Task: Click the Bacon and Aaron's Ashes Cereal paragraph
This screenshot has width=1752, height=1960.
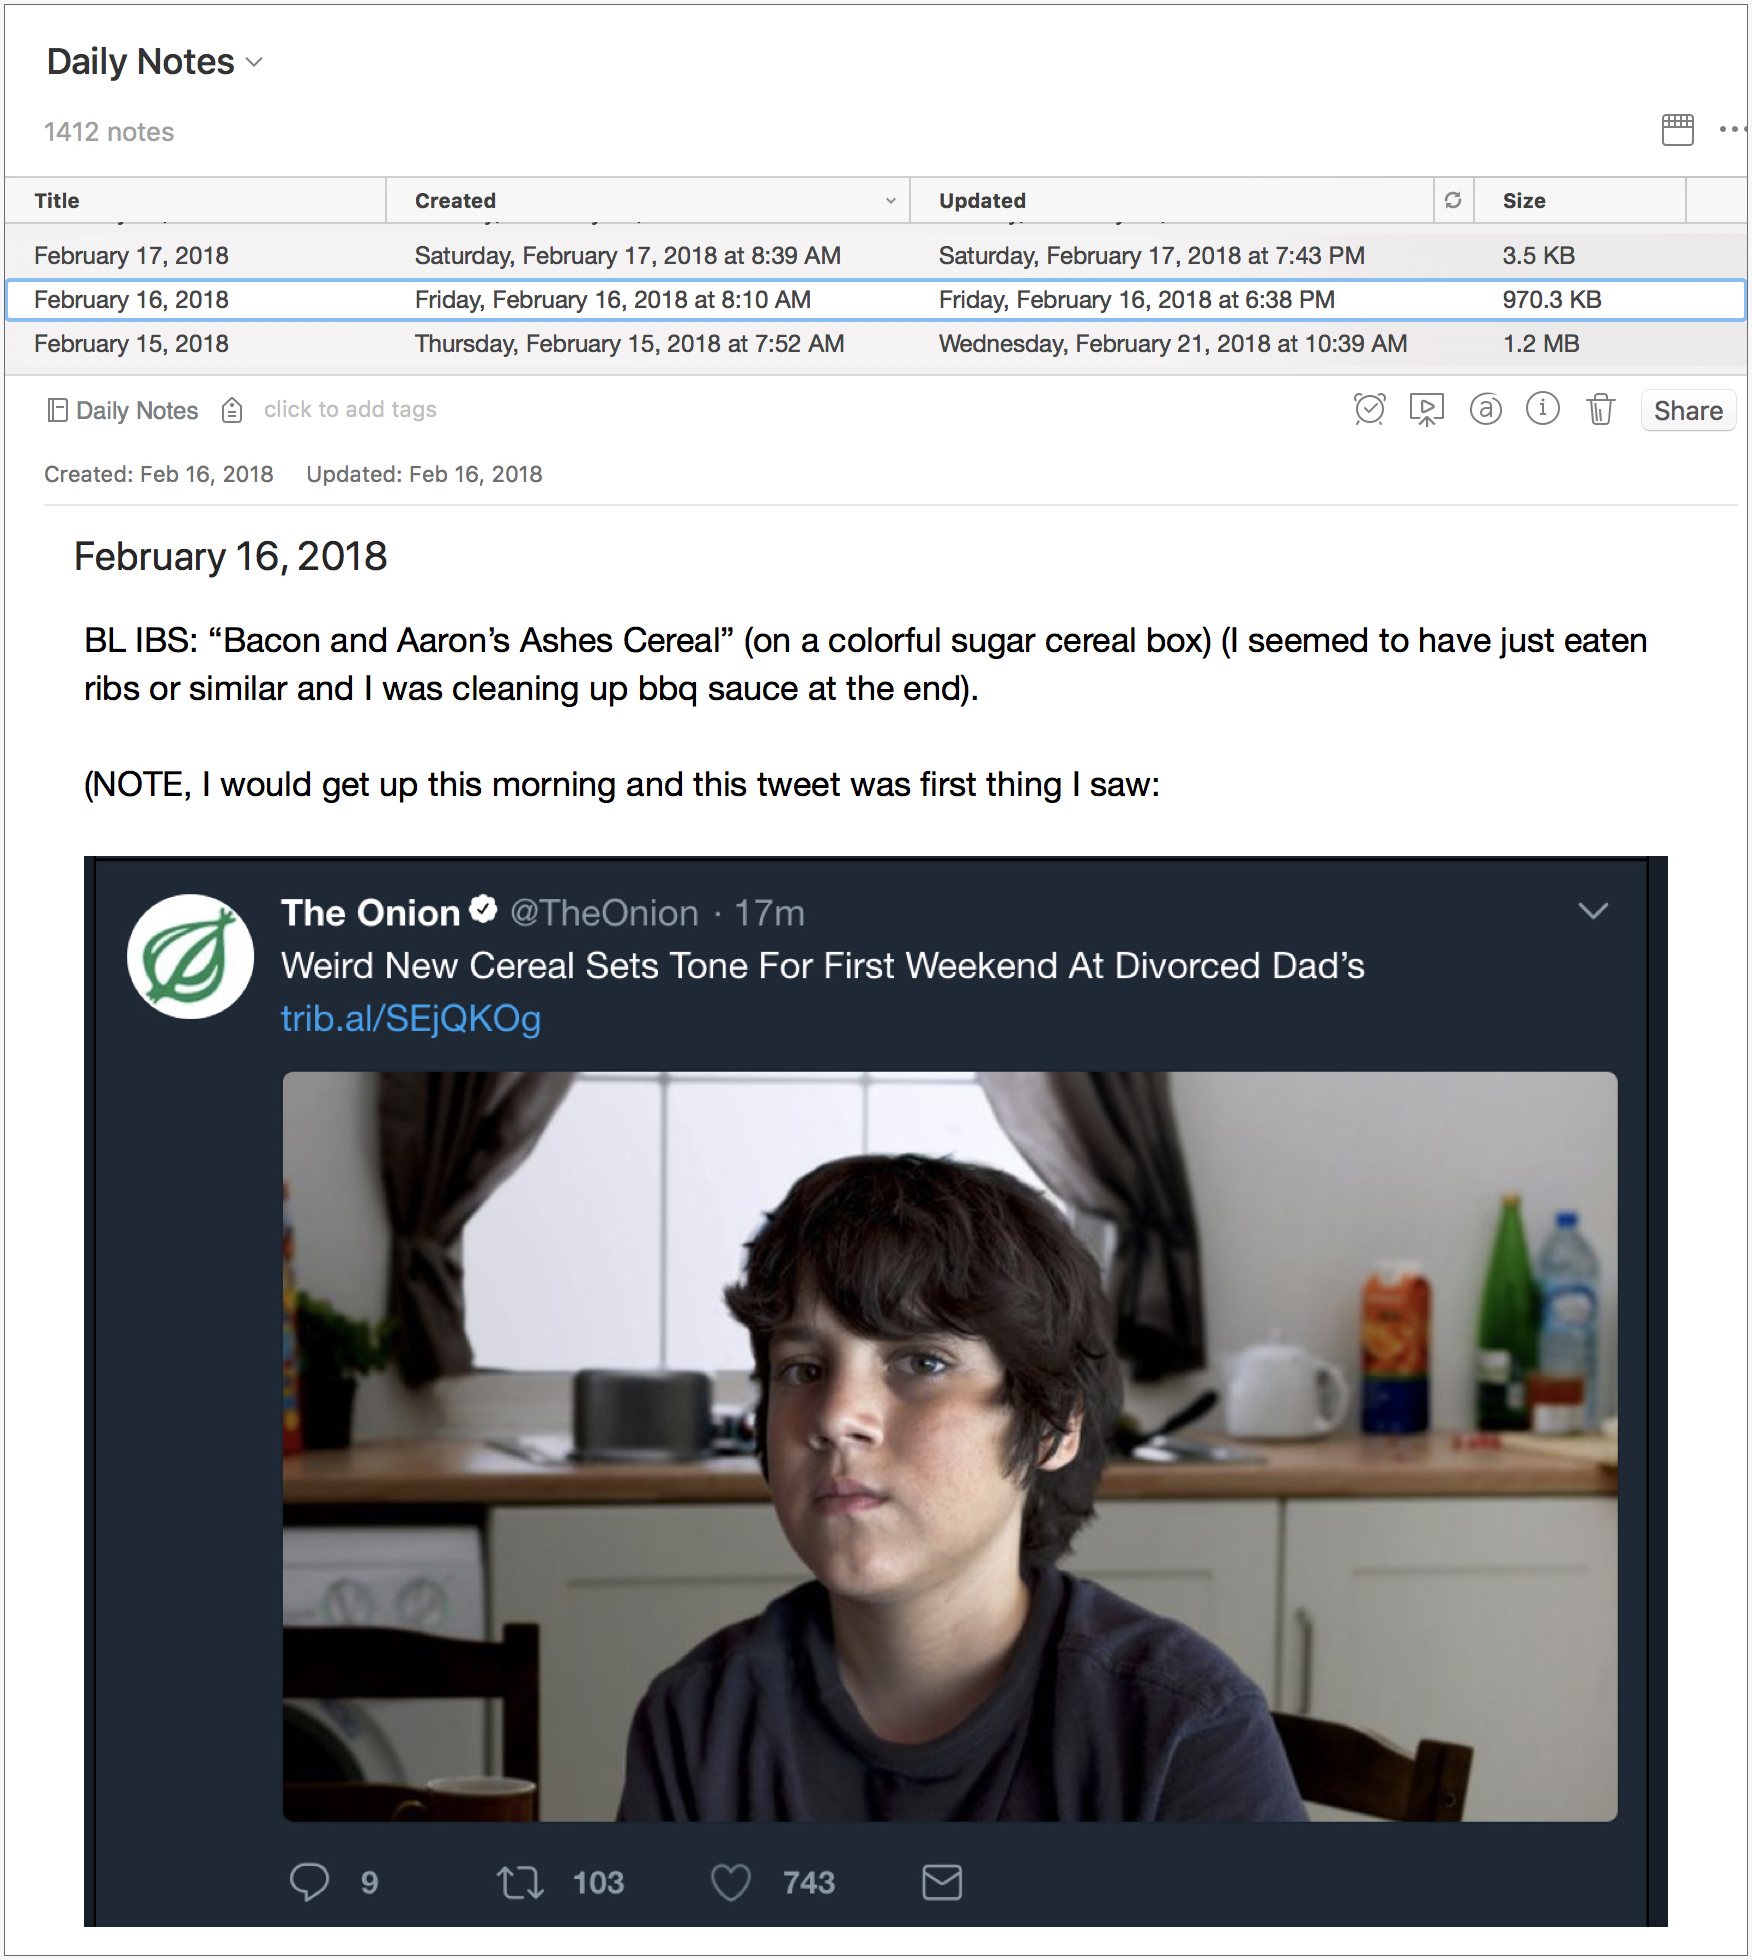Action: click(865, 664)
